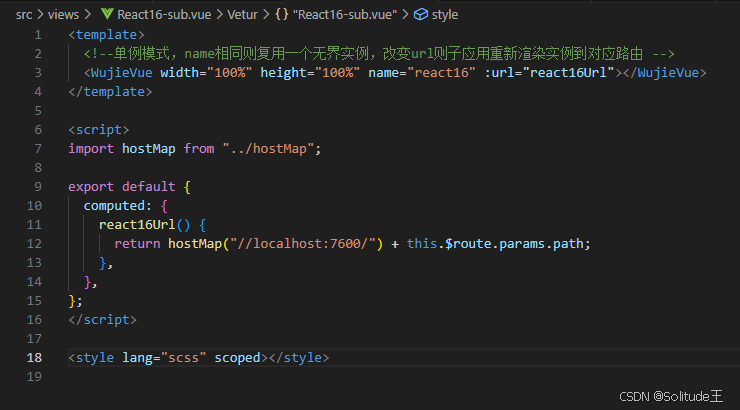Open the 'style' breadcrumb item
The height and width of the screenshot is (410, 740).
[x=445, y=15]
